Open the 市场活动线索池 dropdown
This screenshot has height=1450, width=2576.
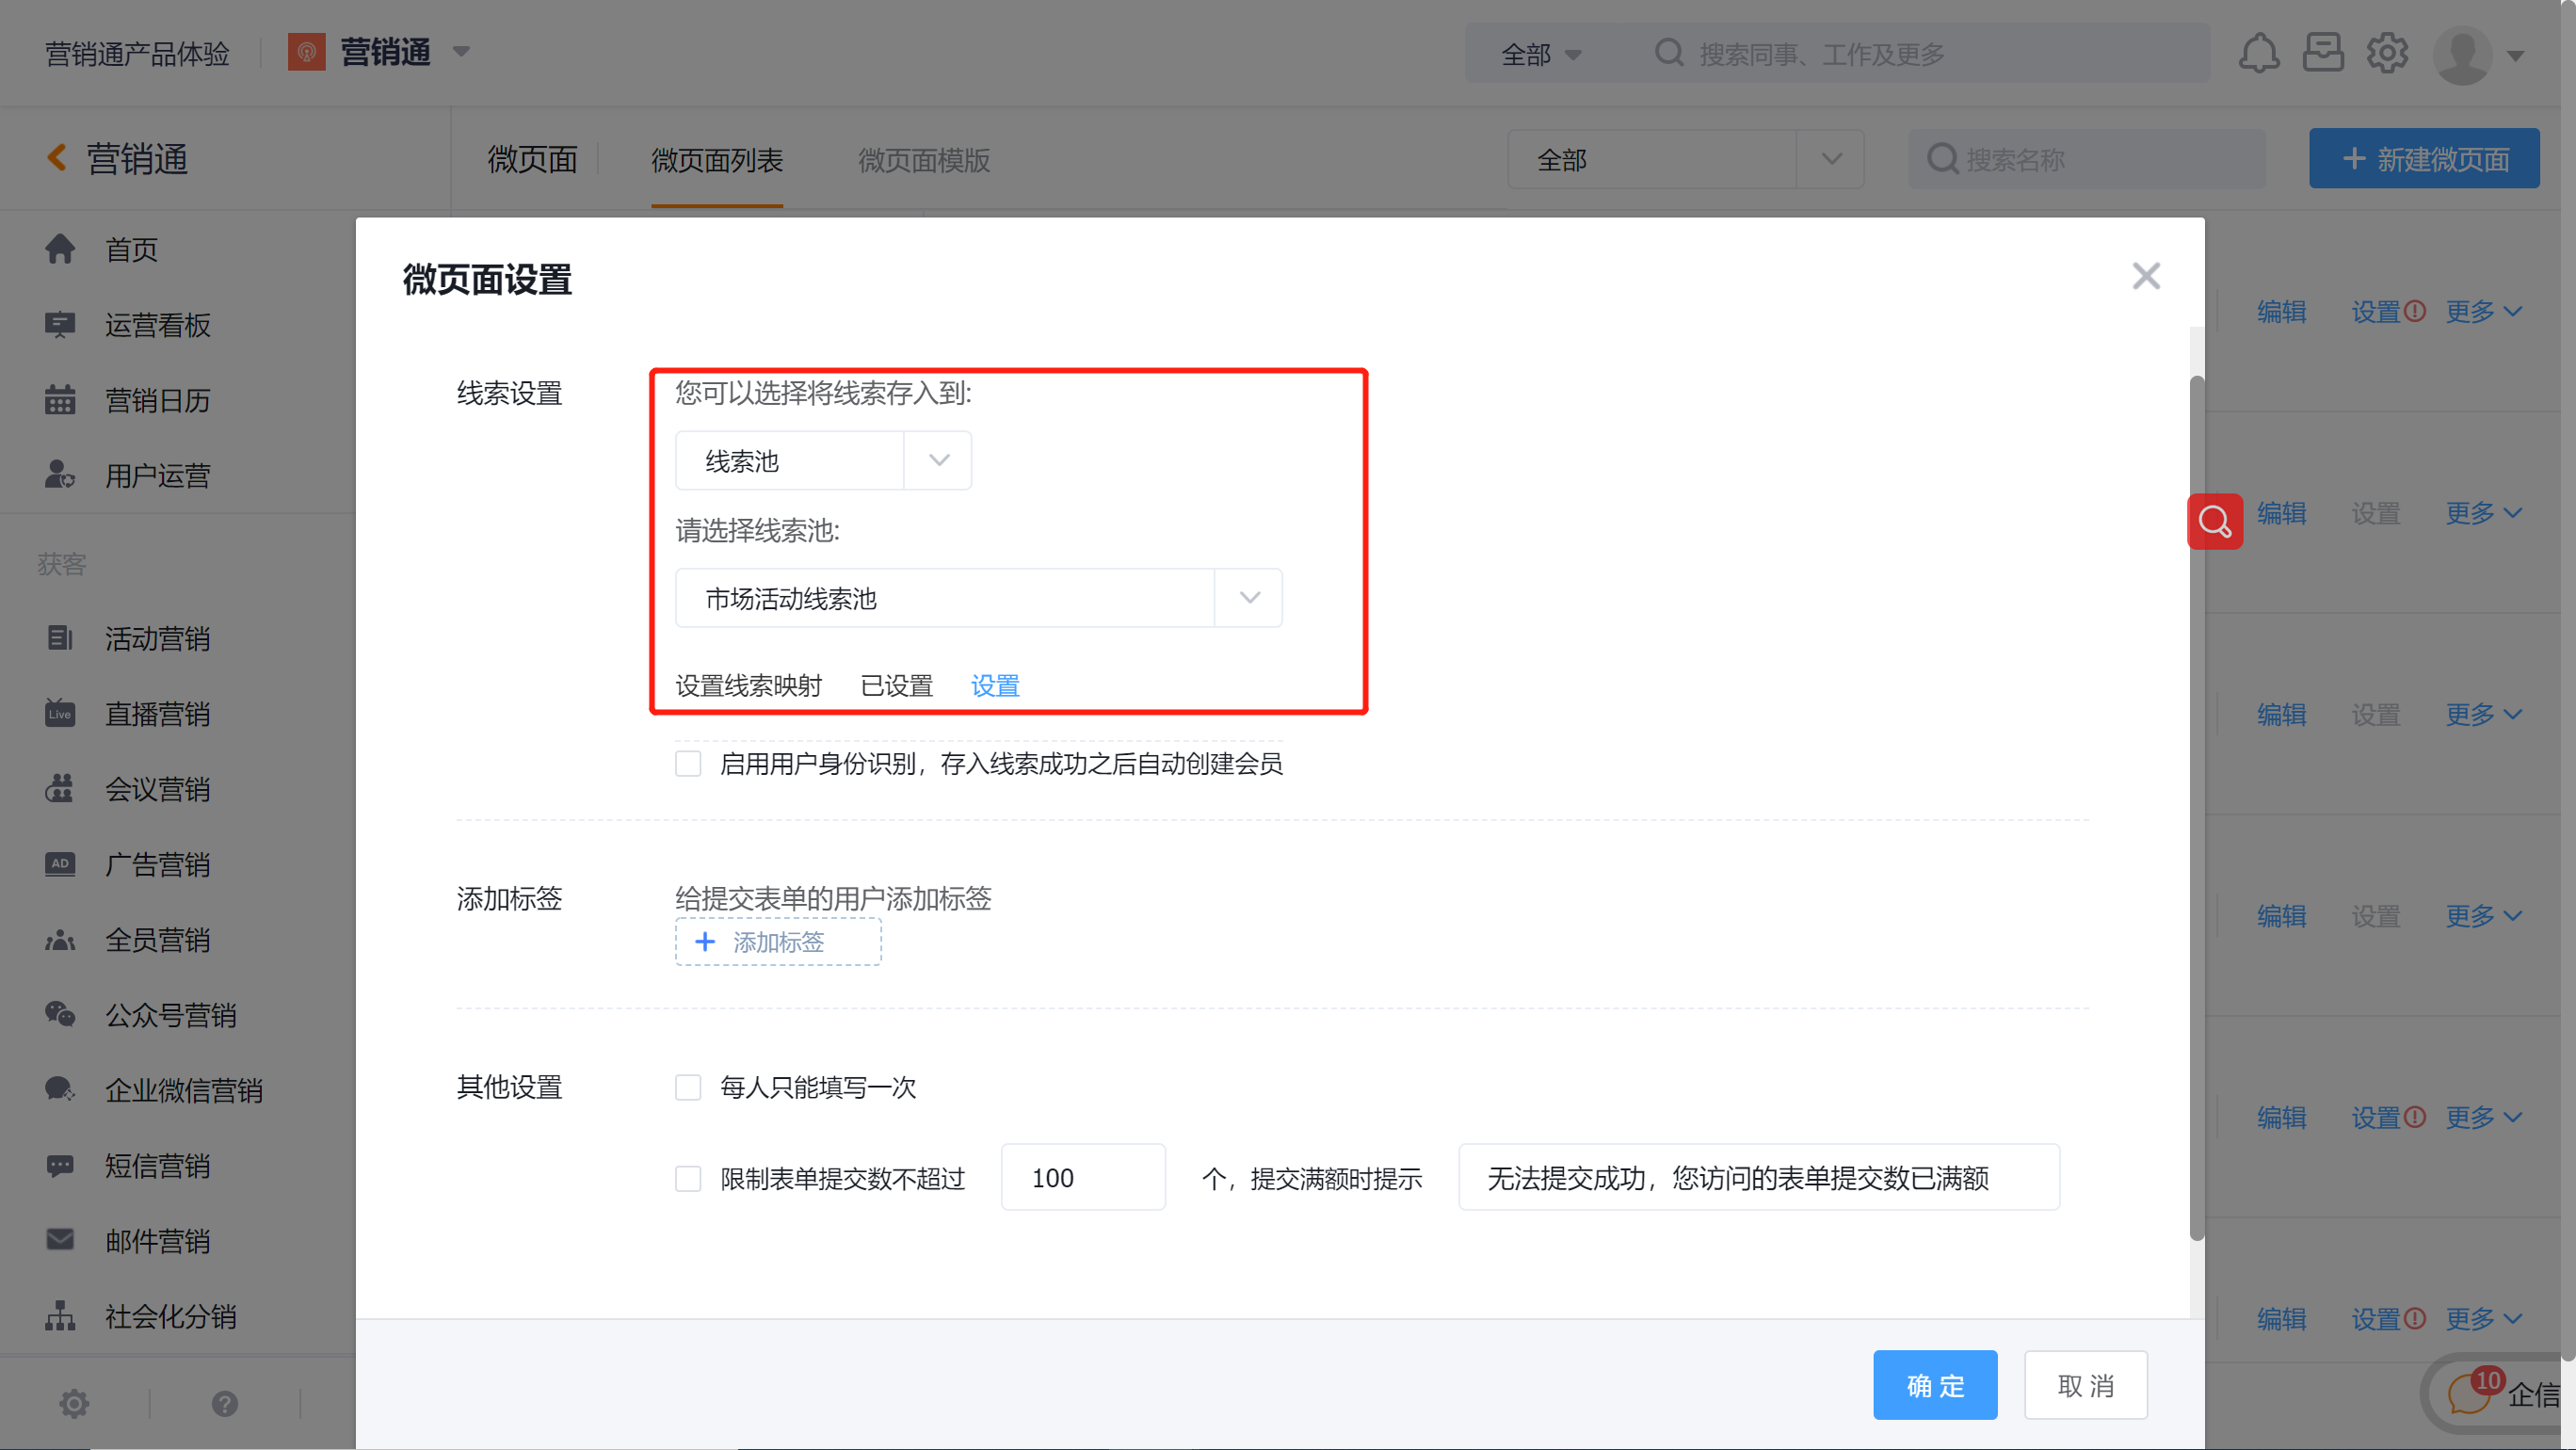[978, 598]
